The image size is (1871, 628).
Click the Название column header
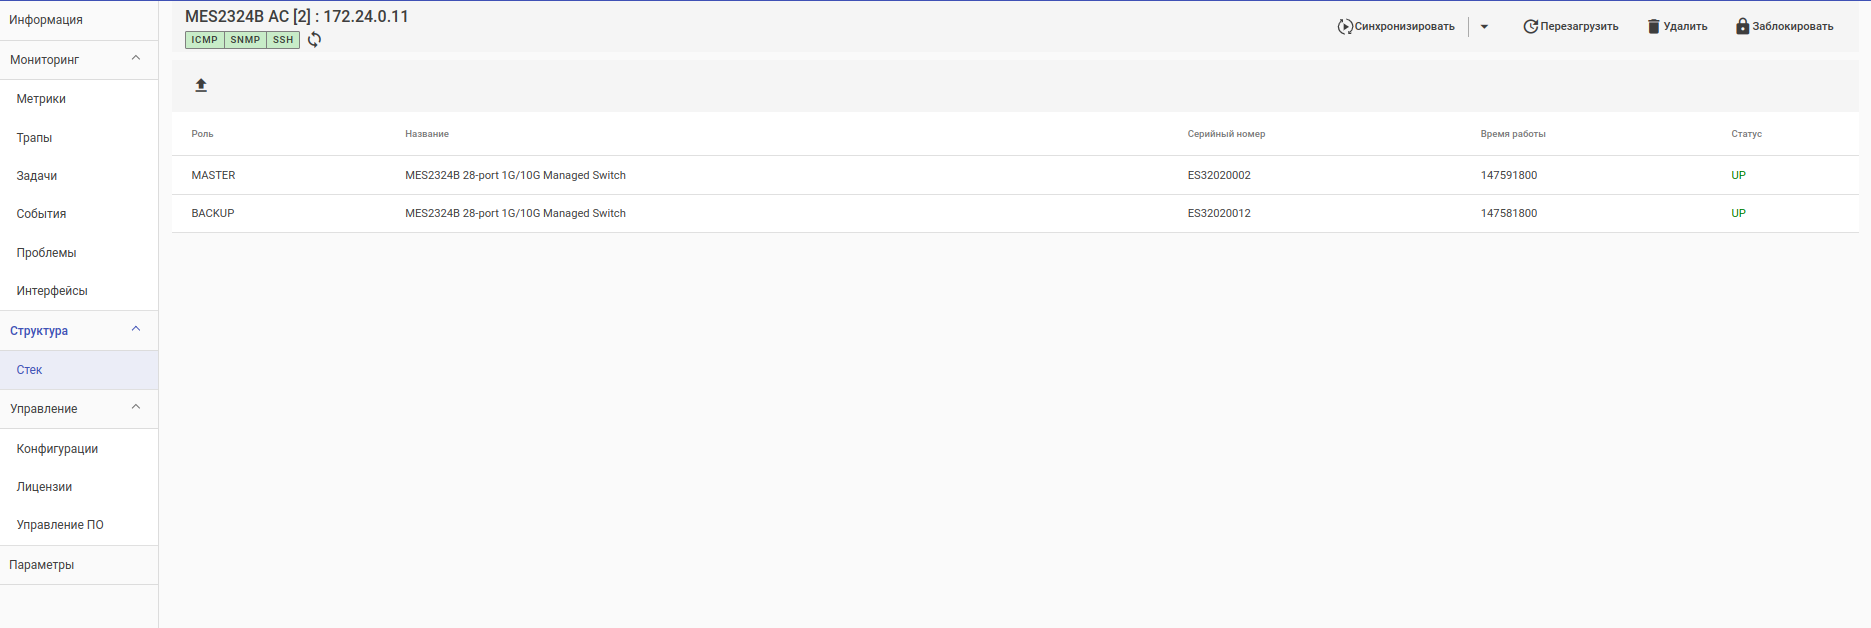(427, 134)
